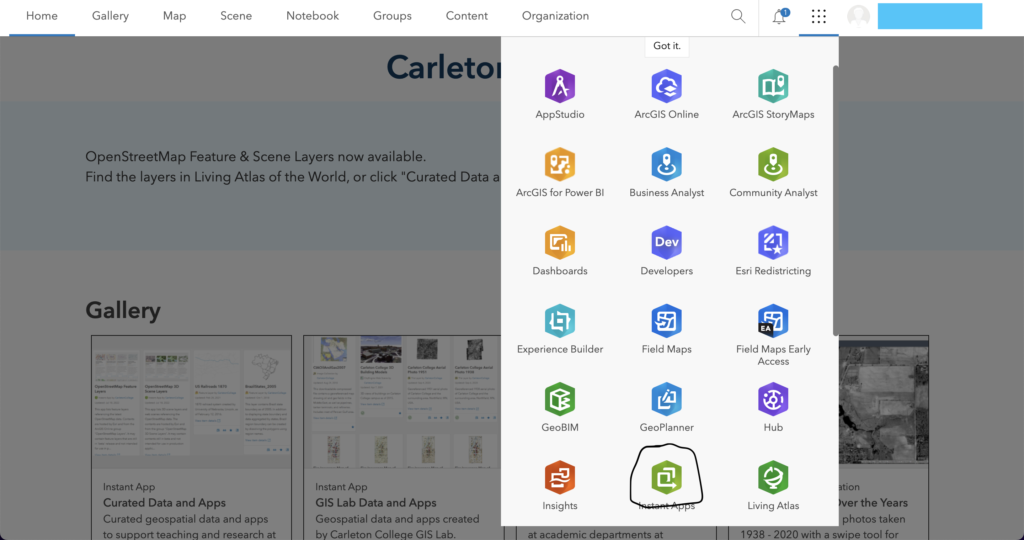Screen dimensions: 1024x540
Task: Go to the Groups tab
Action: tap(392, 16)
